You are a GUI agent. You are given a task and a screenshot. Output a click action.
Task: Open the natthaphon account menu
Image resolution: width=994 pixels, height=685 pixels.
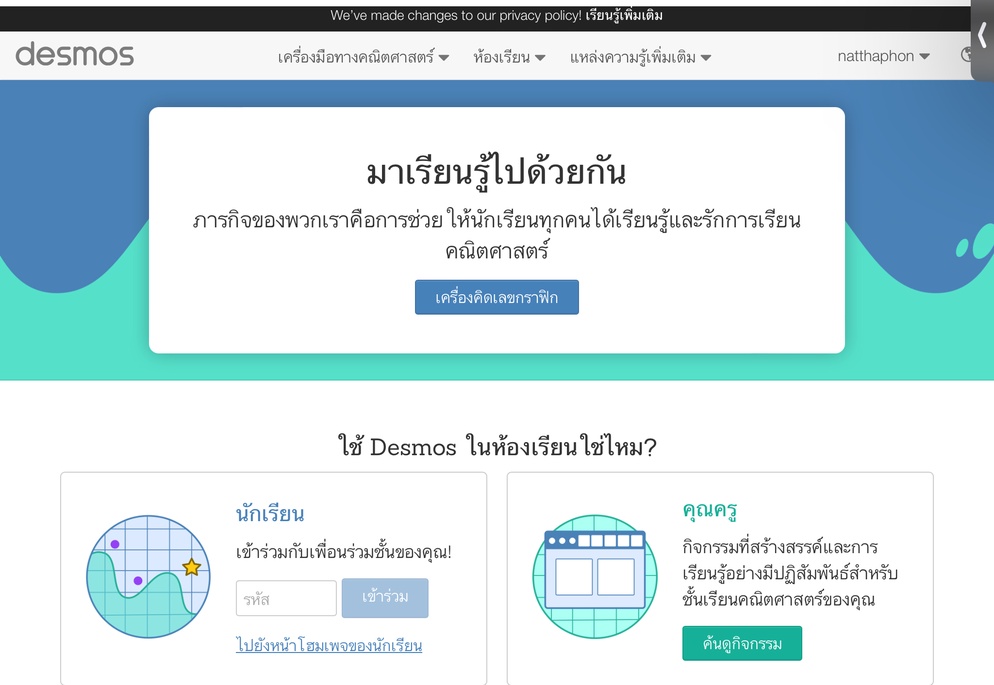pos(883,56)
